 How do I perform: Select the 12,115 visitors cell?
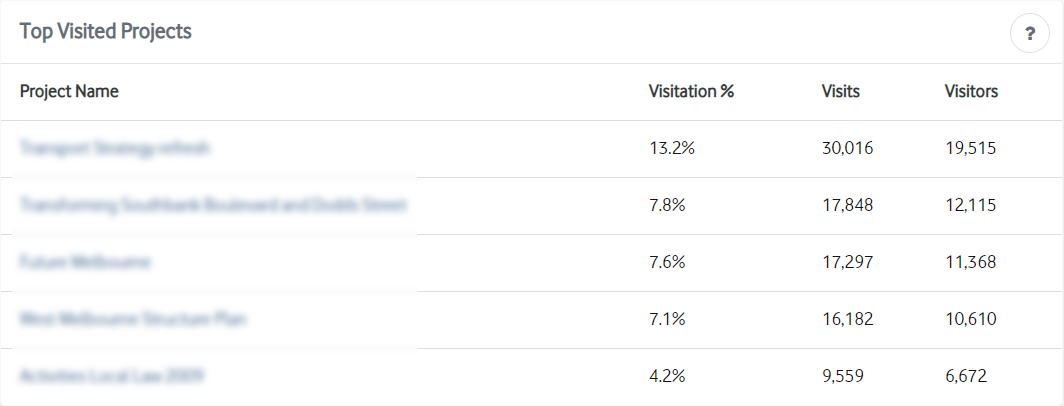point(970,205)
